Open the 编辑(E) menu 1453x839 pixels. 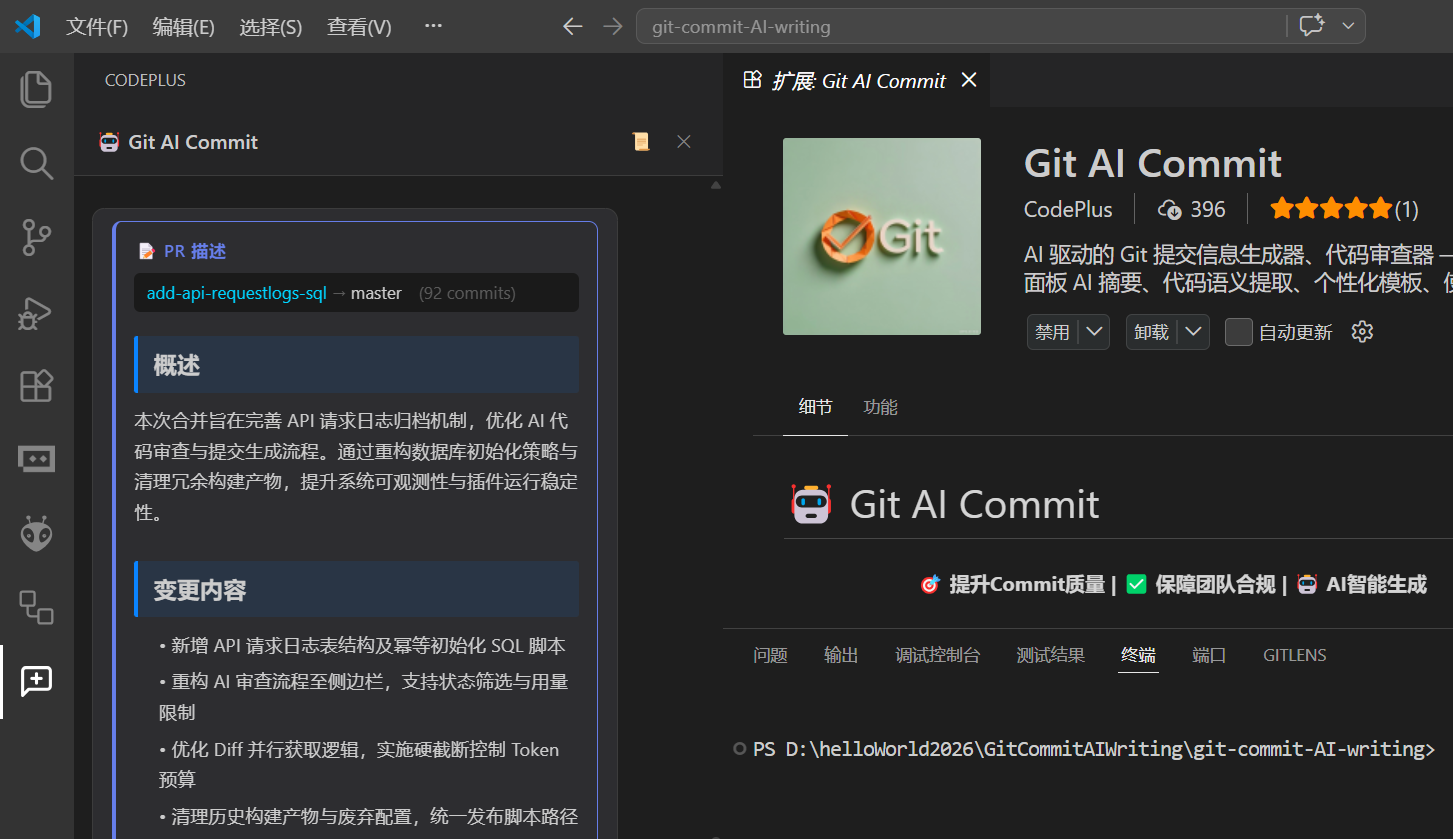point(184,27)
